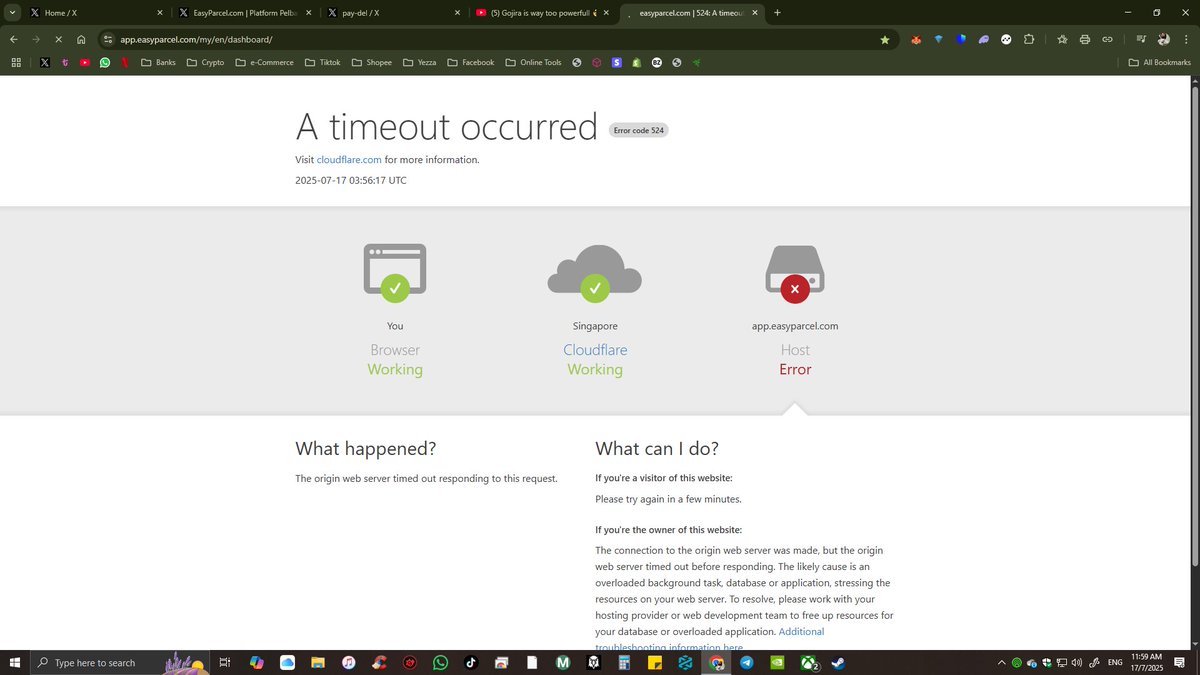Click the Cloudflare link under Singapore
Screen dimensions: 1200x675
pos(595,350)
